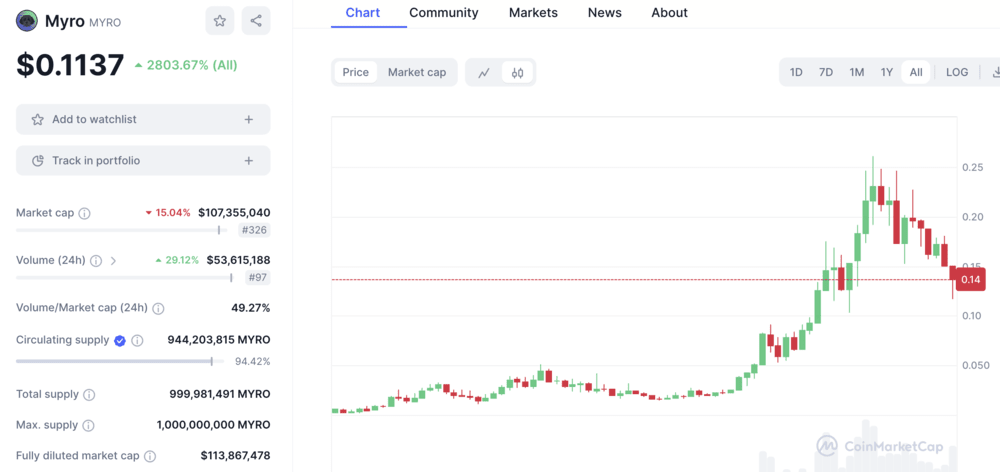Click the star favorite icon
1000x472 pixels.
tap(220, 21)
